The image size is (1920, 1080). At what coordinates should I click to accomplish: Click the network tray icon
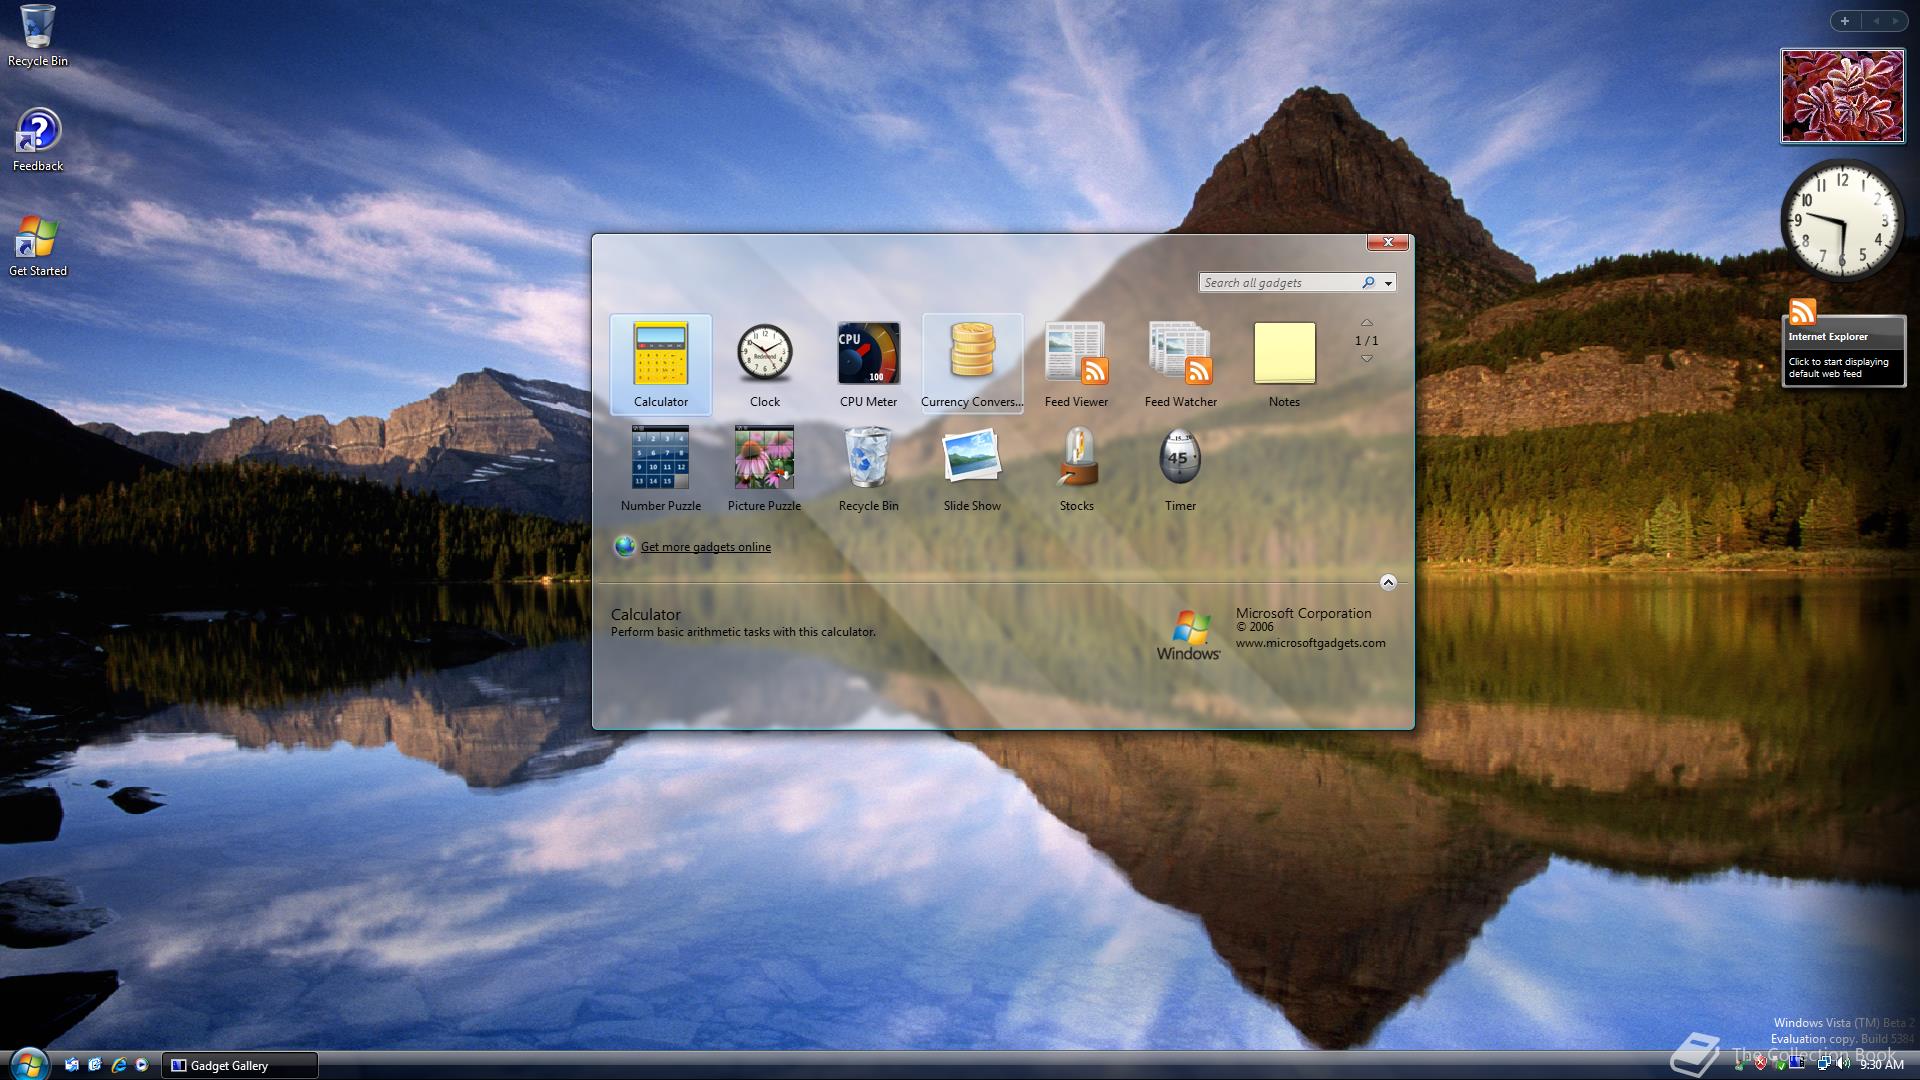(1824, 1063)
